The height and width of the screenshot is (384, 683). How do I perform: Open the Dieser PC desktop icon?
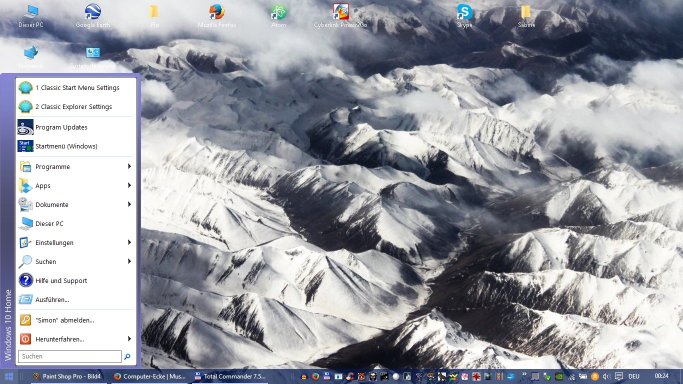click(31, 16)
